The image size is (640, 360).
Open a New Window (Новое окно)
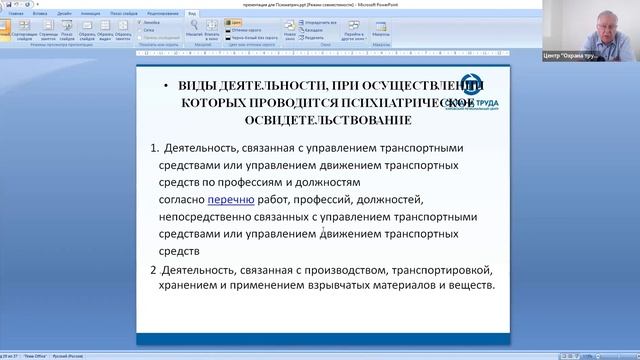(290, 30)
